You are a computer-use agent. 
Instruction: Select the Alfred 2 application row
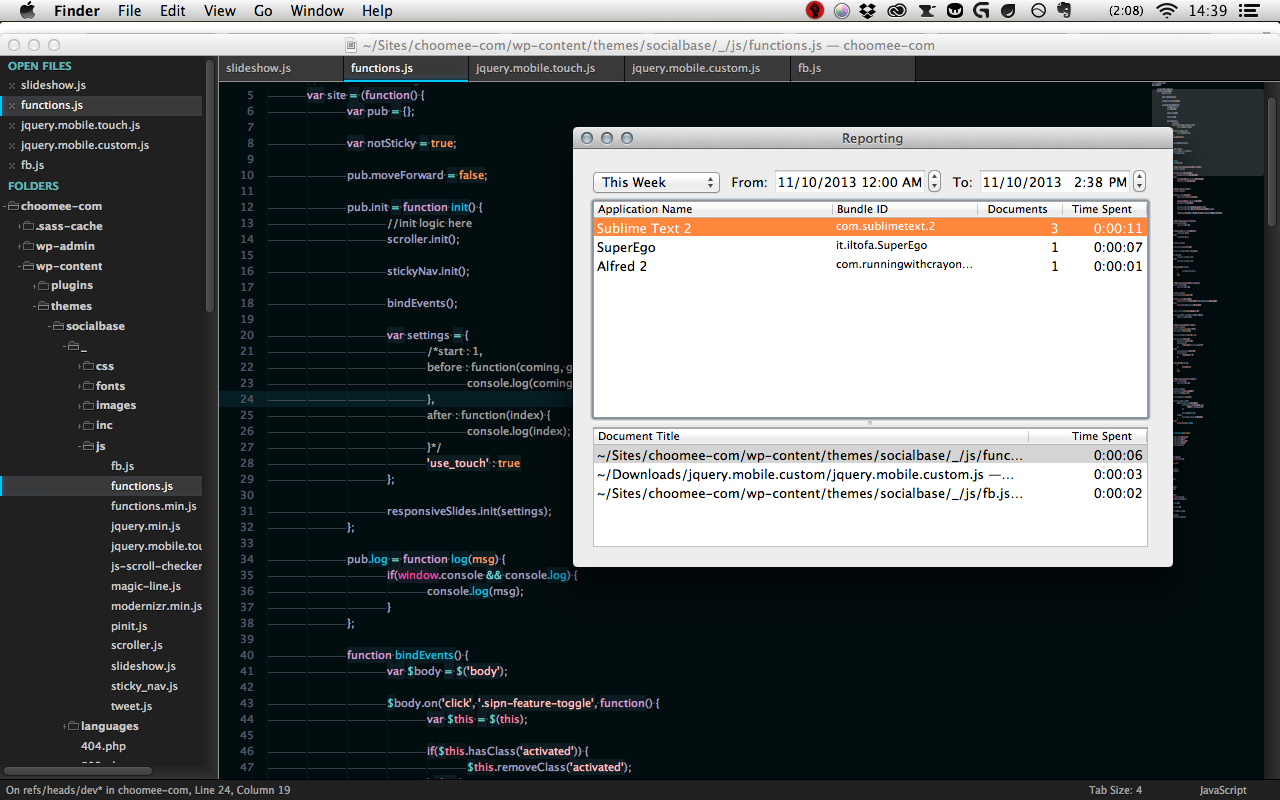(870, 266)
